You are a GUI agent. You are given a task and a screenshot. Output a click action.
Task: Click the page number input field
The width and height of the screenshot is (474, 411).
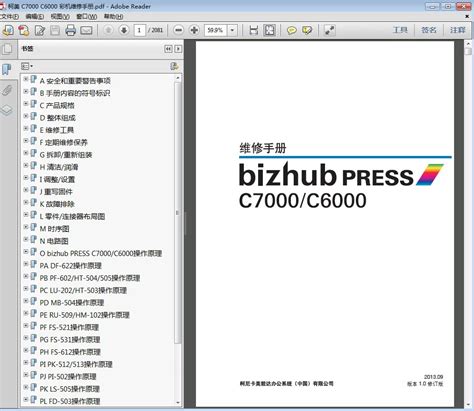(140, 30)
